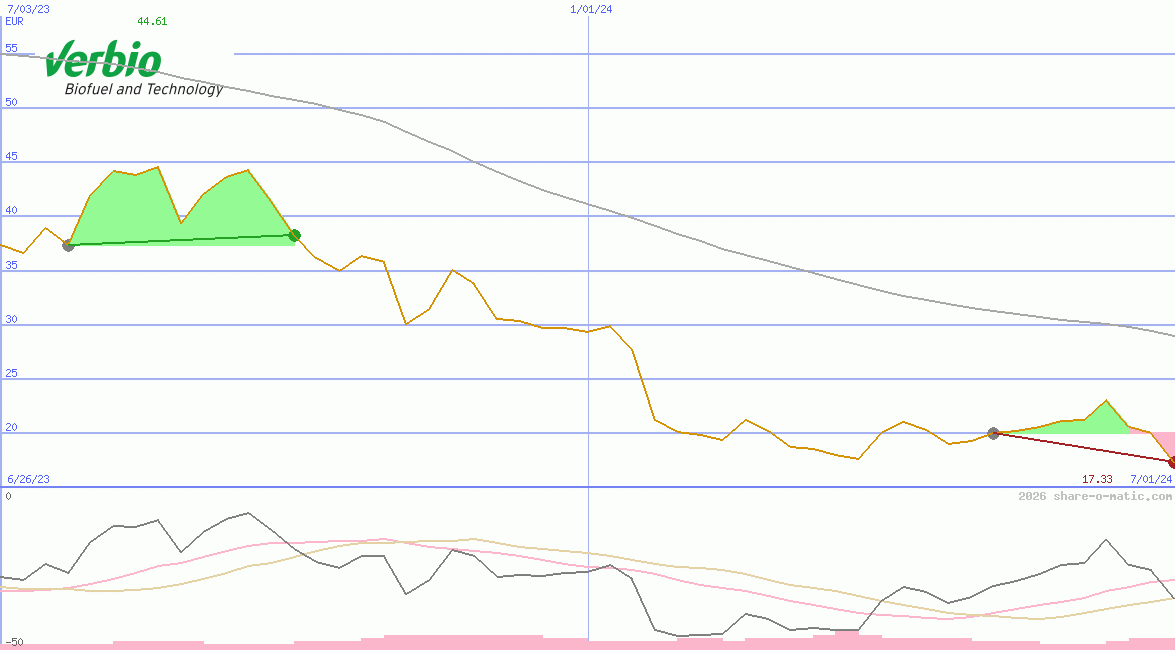Click the green 44.61 high price value
Image resolution: width=1175 pixels, height=650 pixels.
click(x=152, y=21)
